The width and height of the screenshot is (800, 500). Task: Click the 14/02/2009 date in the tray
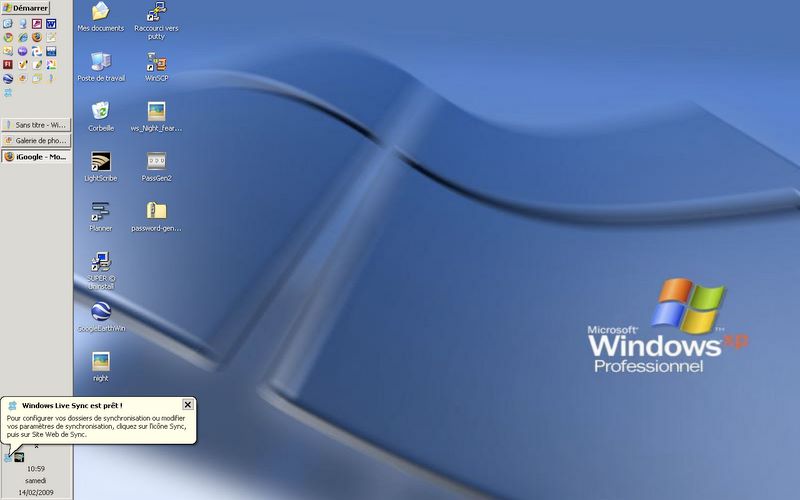[x=36, y=493]
